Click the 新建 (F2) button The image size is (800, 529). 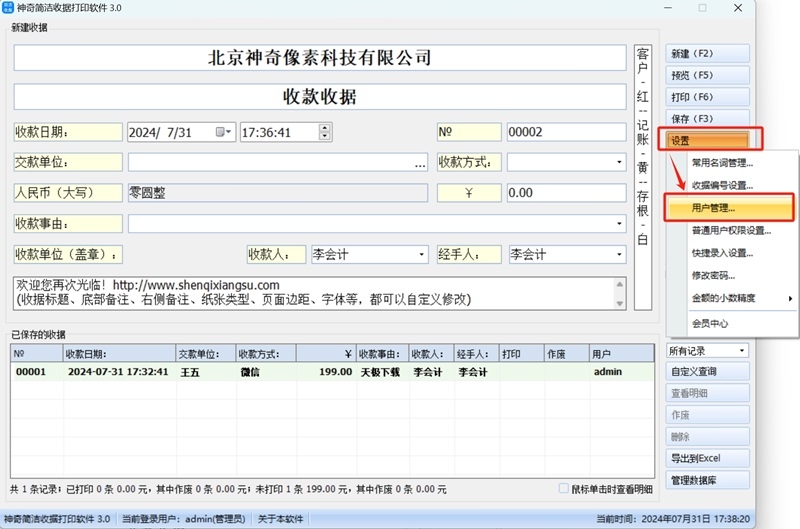707,54
